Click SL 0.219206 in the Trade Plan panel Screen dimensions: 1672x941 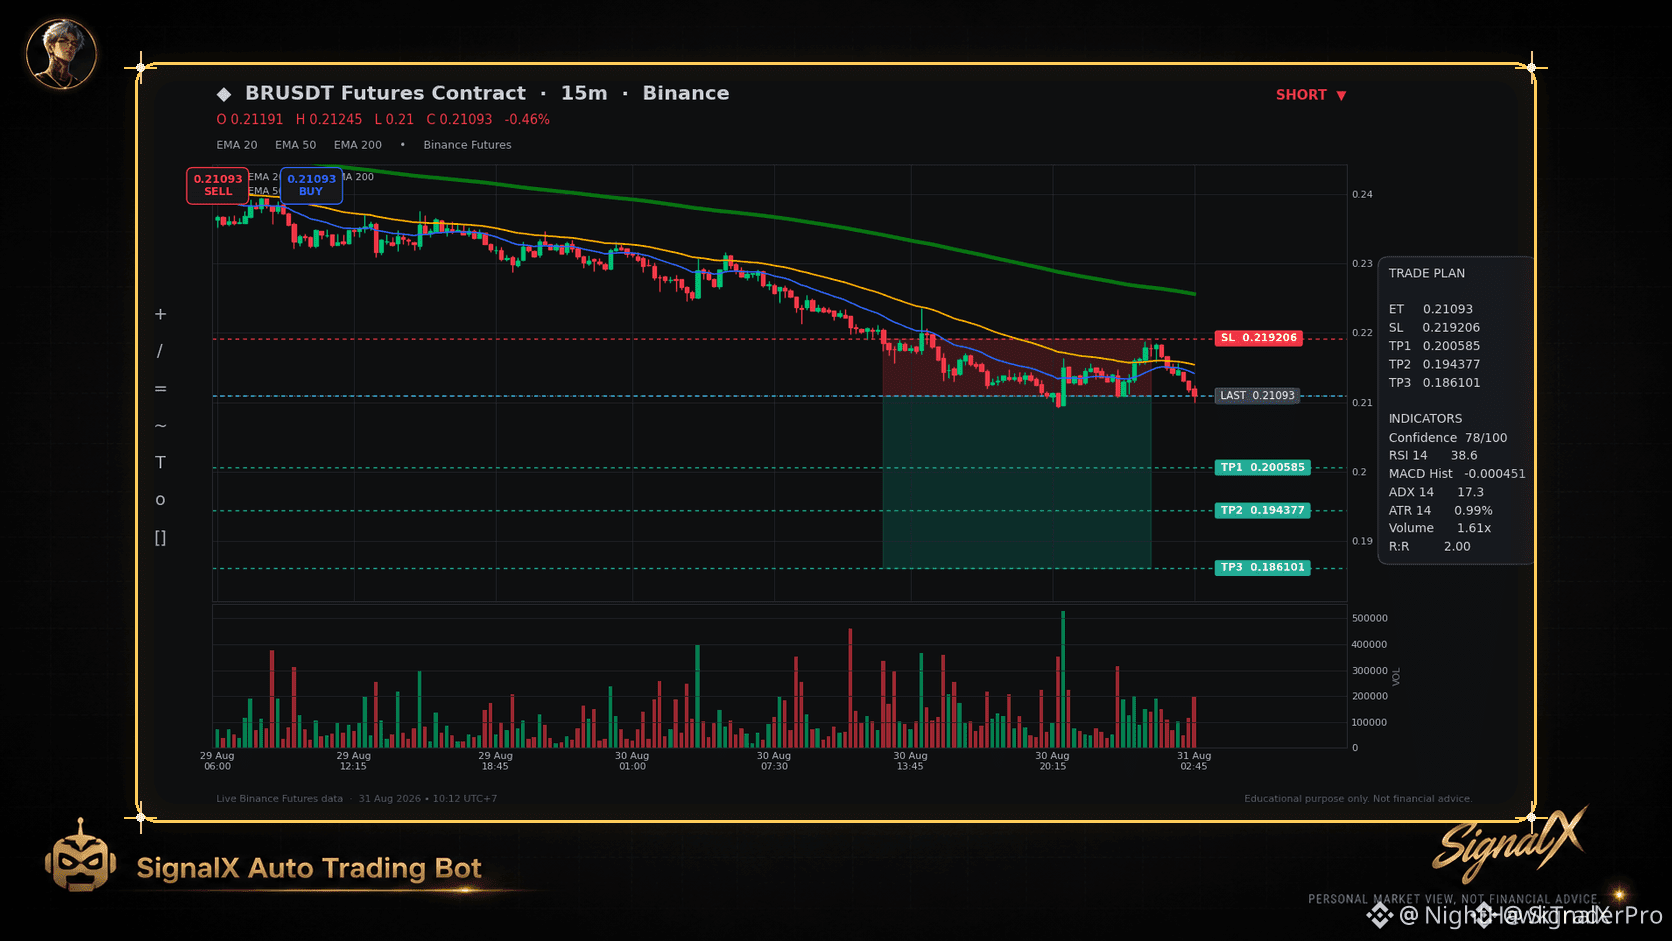pos(1434,328)
